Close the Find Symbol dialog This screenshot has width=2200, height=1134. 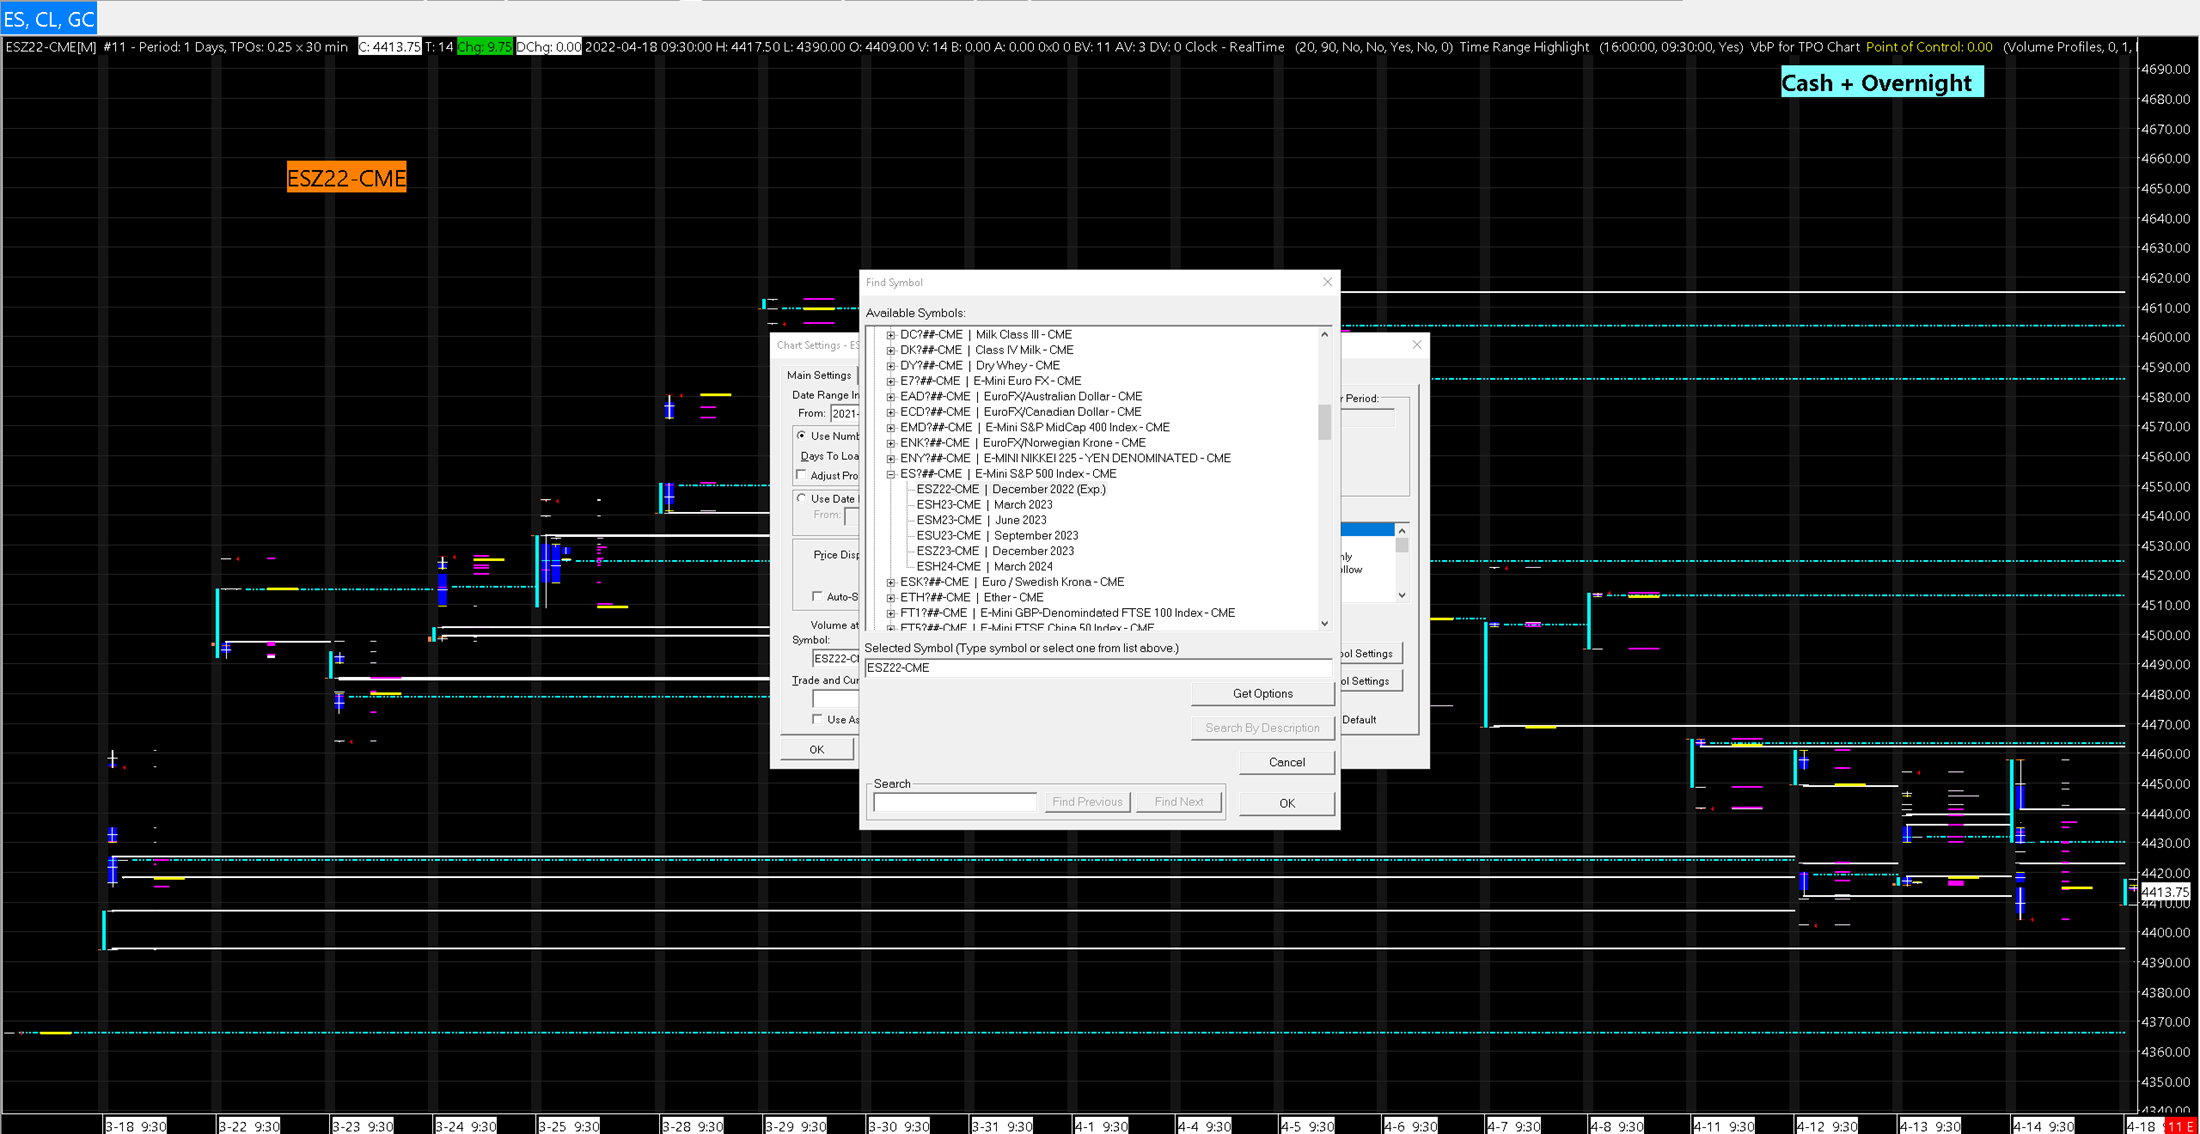(x=1327, y=282)
